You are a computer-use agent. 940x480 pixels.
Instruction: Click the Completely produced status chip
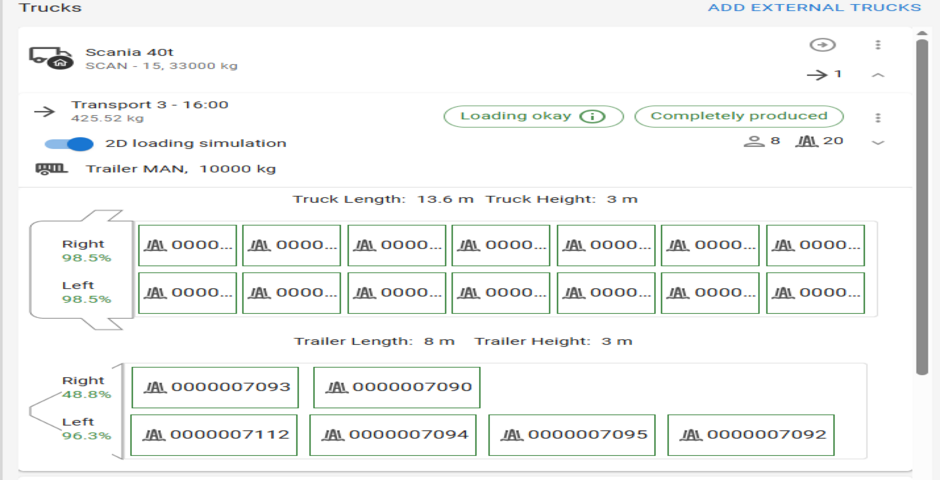click(x=739, y=116)
